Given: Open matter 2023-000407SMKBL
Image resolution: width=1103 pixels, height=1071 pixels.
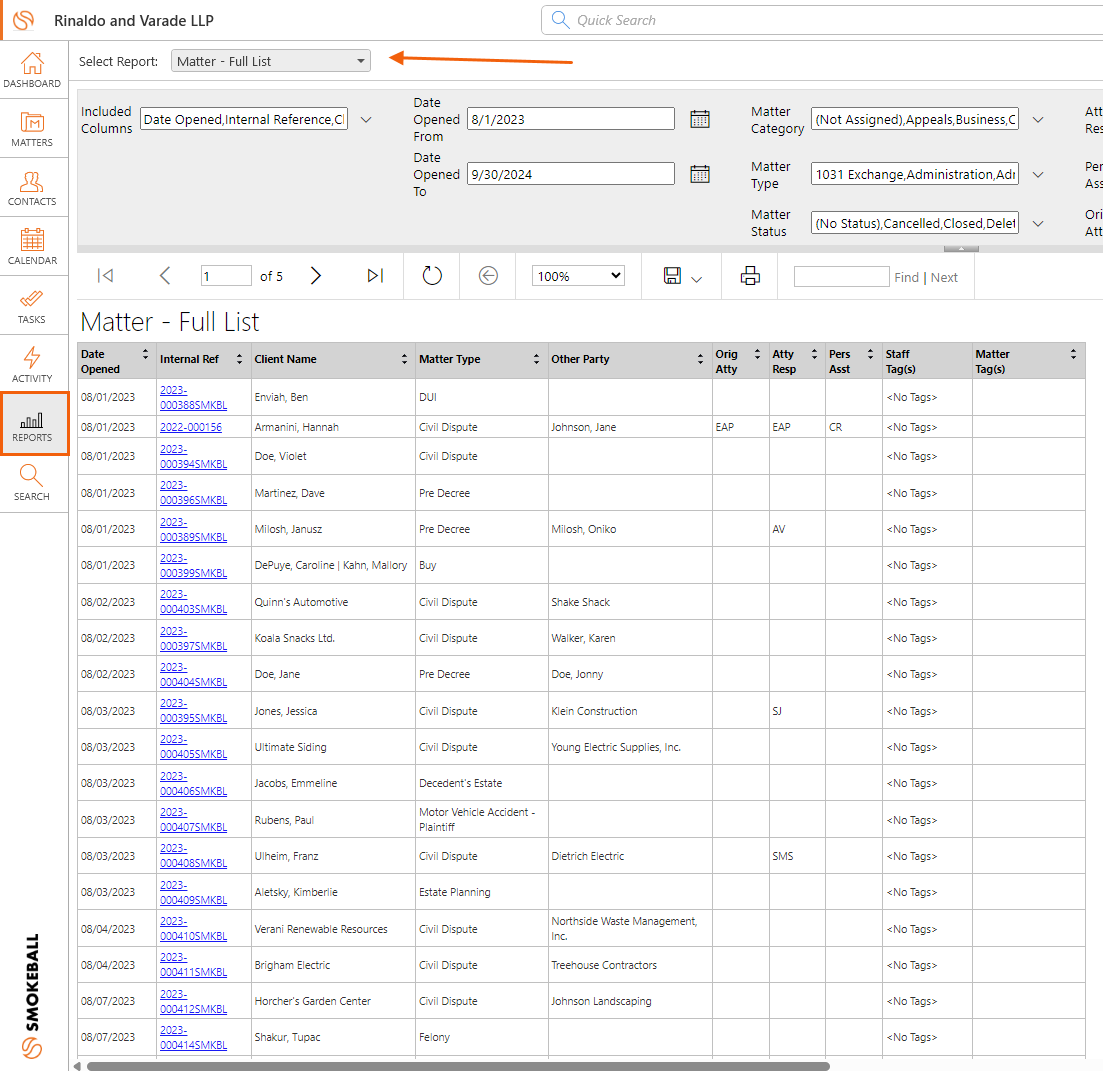Looking at the screenshot, I should [193, 819].
